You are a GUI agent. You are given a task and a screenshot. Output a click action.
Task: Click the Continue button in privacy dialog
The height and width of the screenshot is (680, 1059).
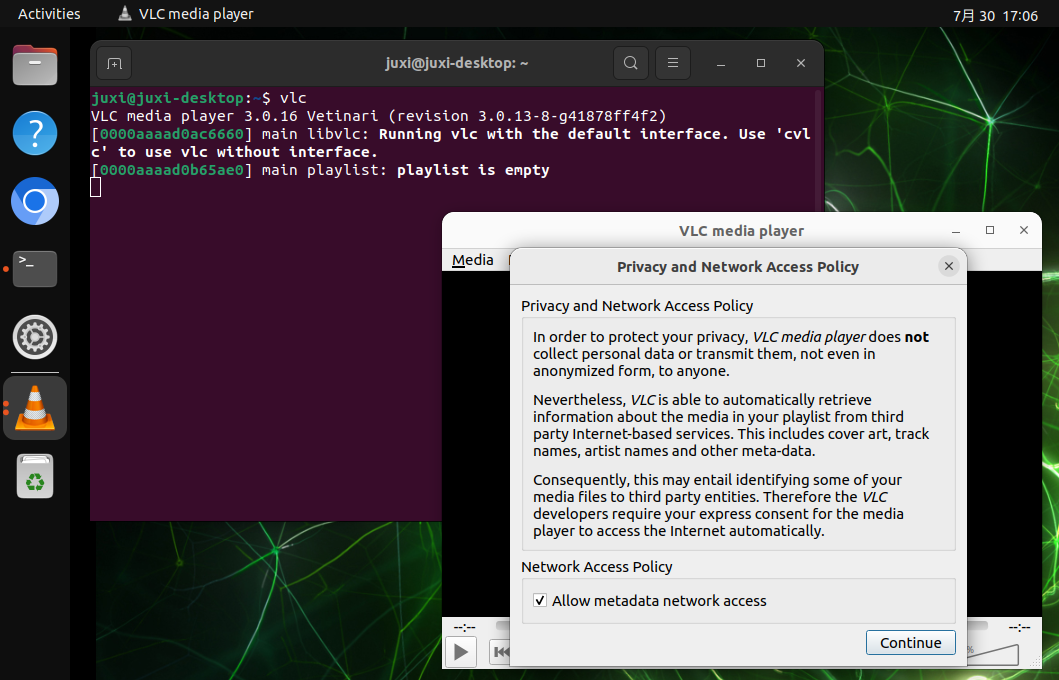click(910, 642)
